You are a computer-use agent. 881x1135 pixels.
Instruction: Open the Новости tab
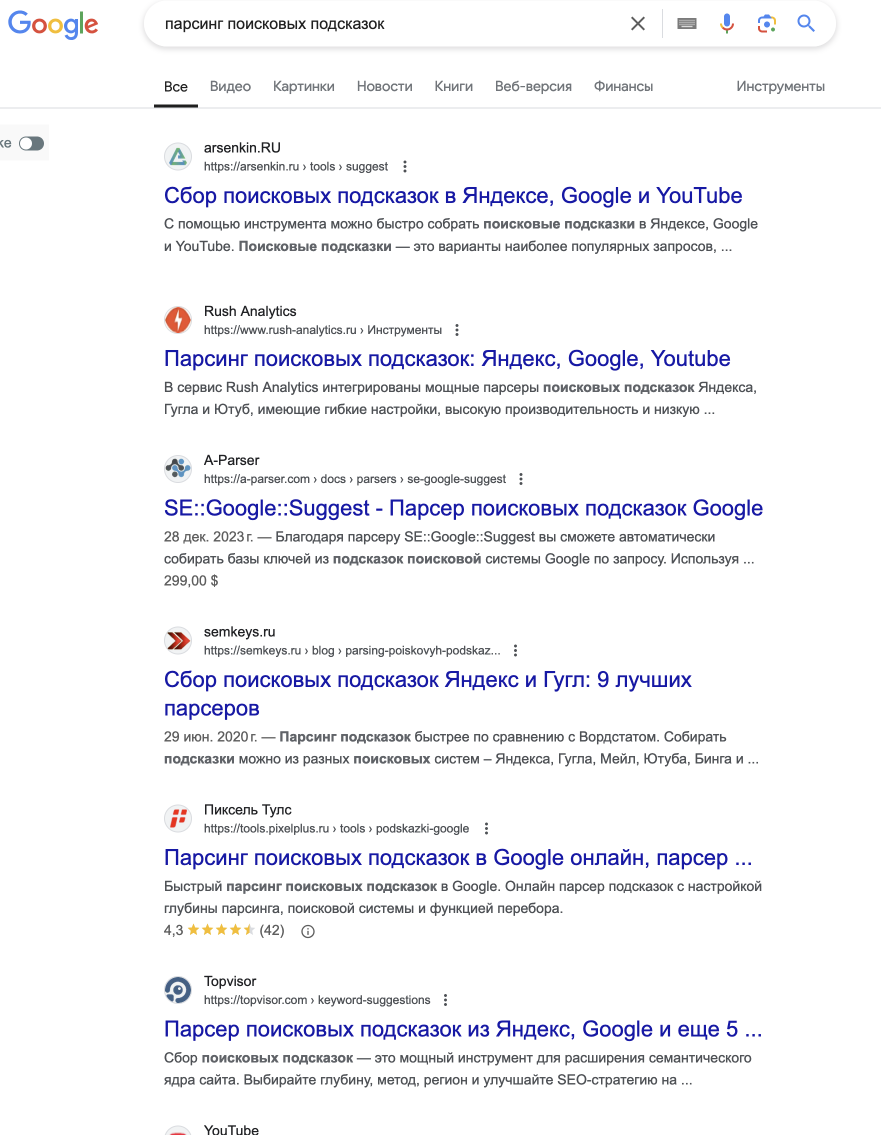tap(384, 86)
